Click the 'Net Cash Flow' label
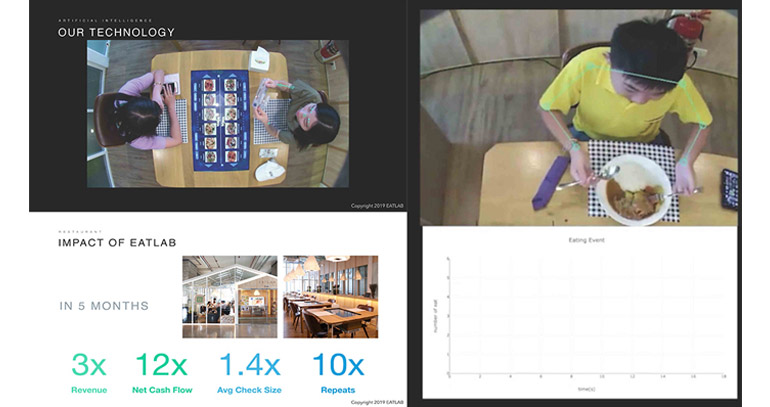770x407 pixels. tap(162, 390)
